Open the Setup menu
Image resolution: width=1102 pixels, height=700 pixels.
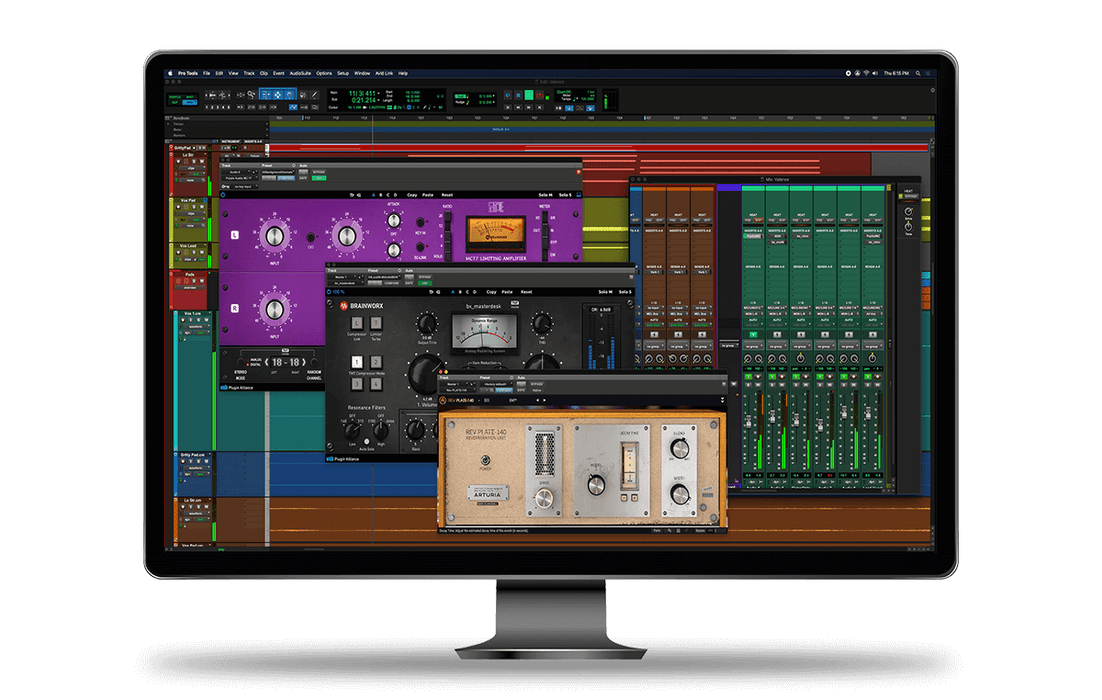pos(343,73)
